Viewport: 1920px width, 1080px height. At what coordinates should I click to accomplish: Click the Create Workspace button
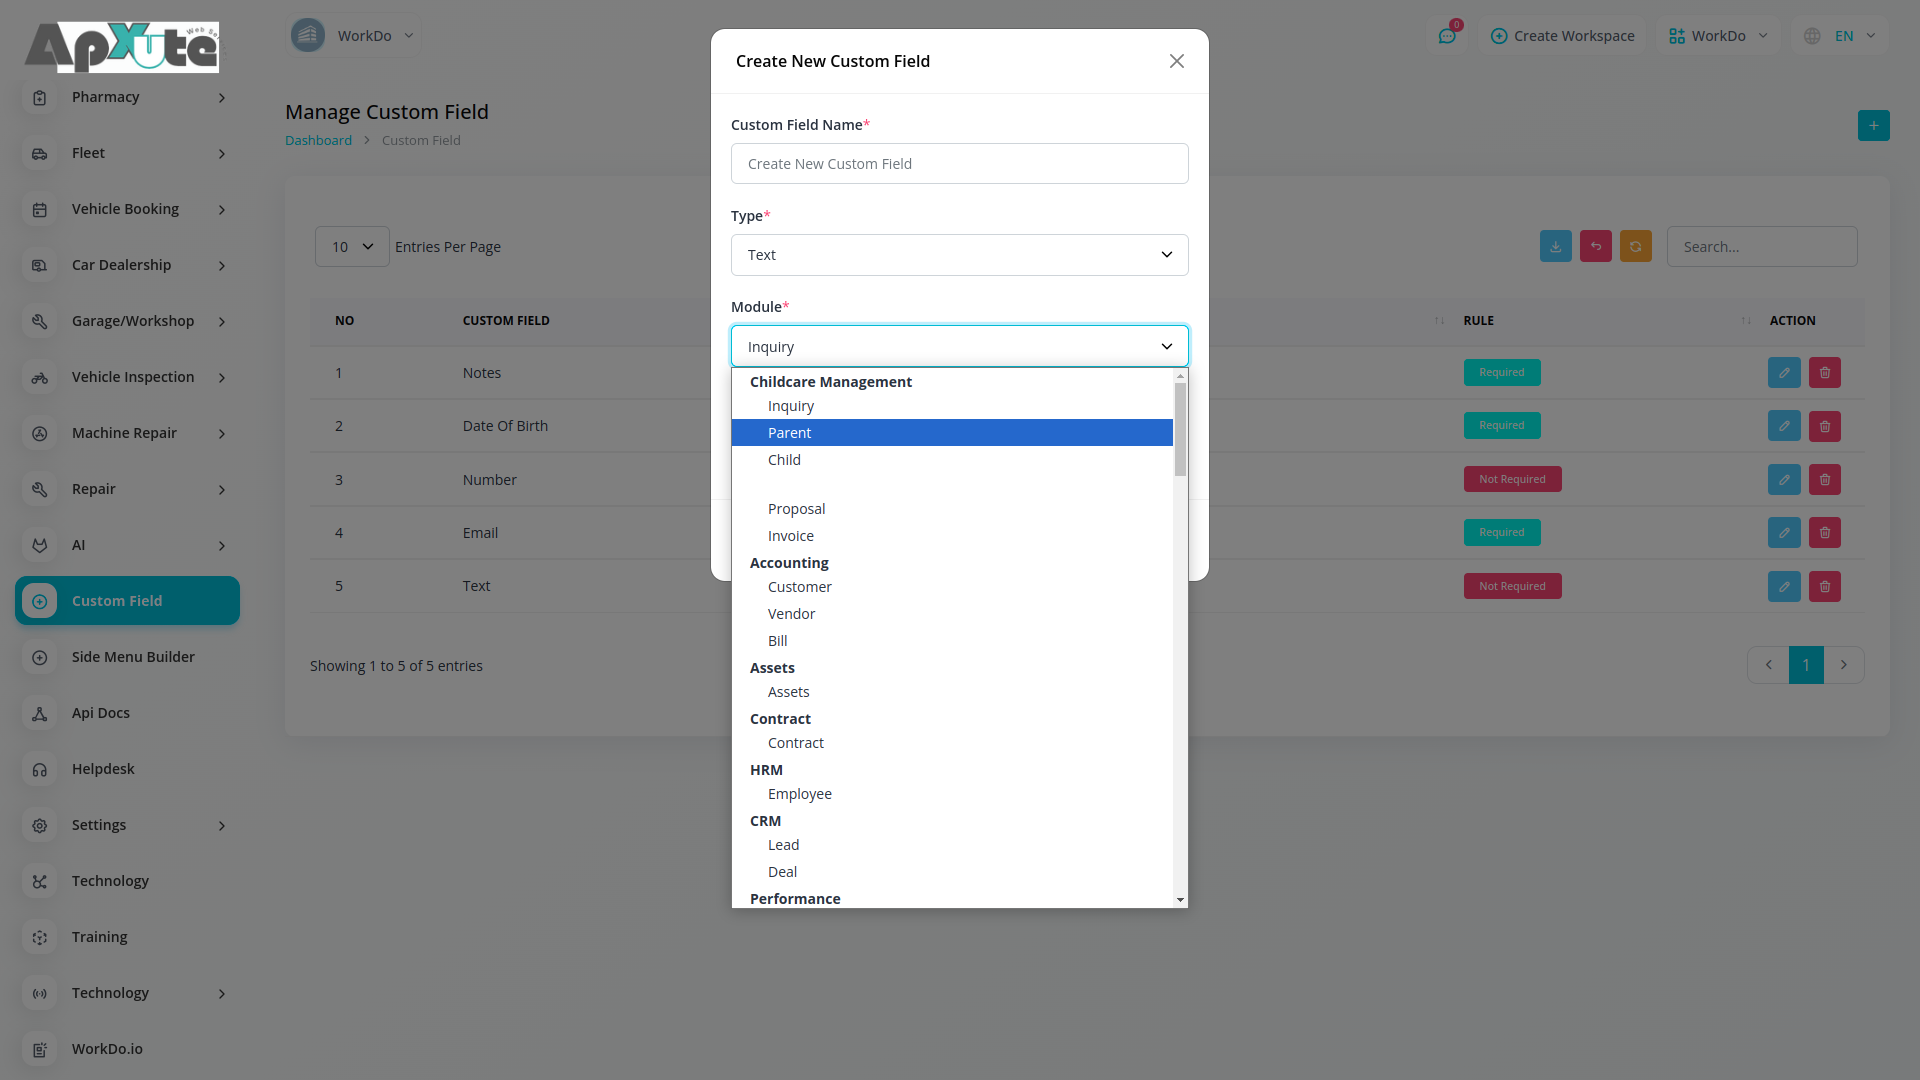coord(1562,36)
